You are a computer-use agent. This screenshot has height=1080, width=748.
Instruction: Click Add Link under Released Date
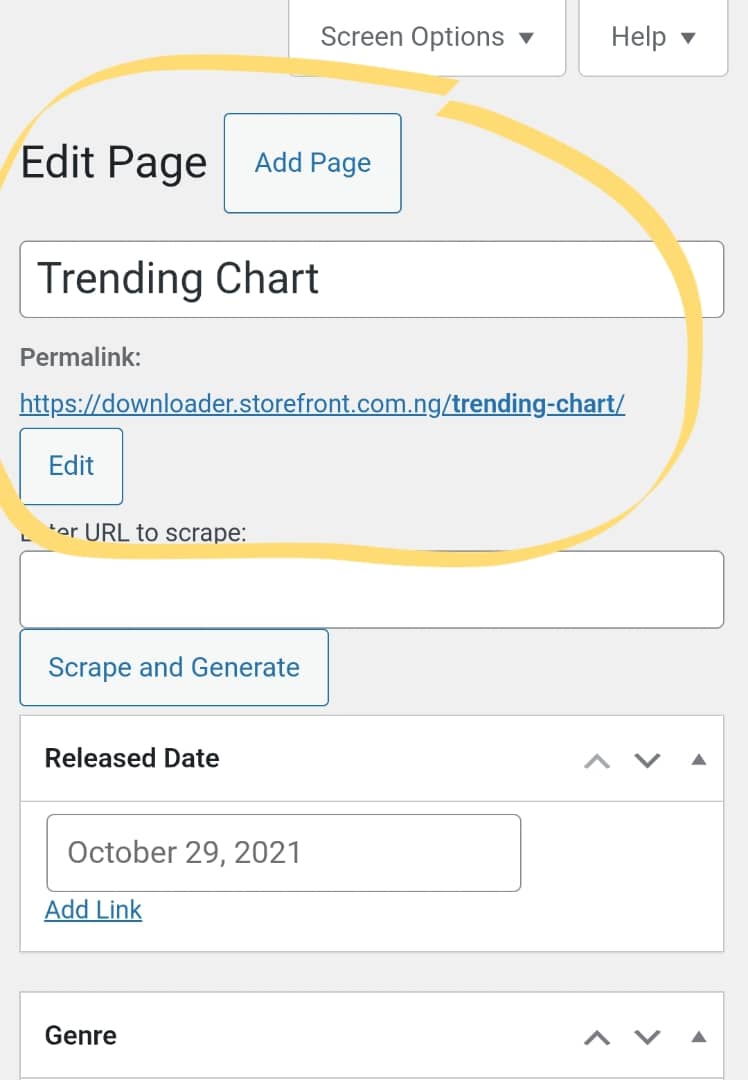tap(93, 910)
